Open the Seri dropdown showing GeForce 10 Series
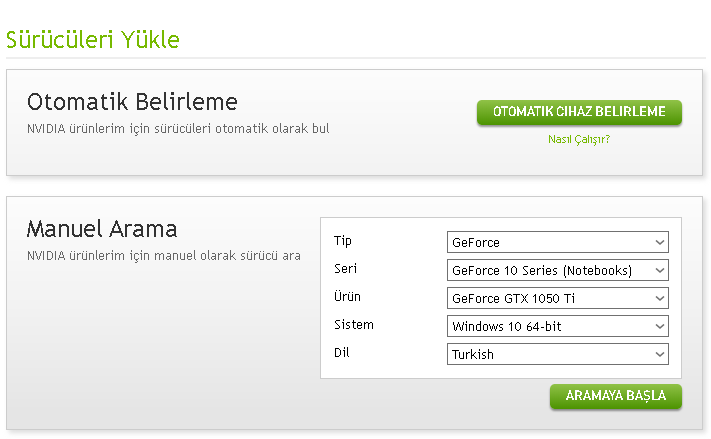 point(548,270)
